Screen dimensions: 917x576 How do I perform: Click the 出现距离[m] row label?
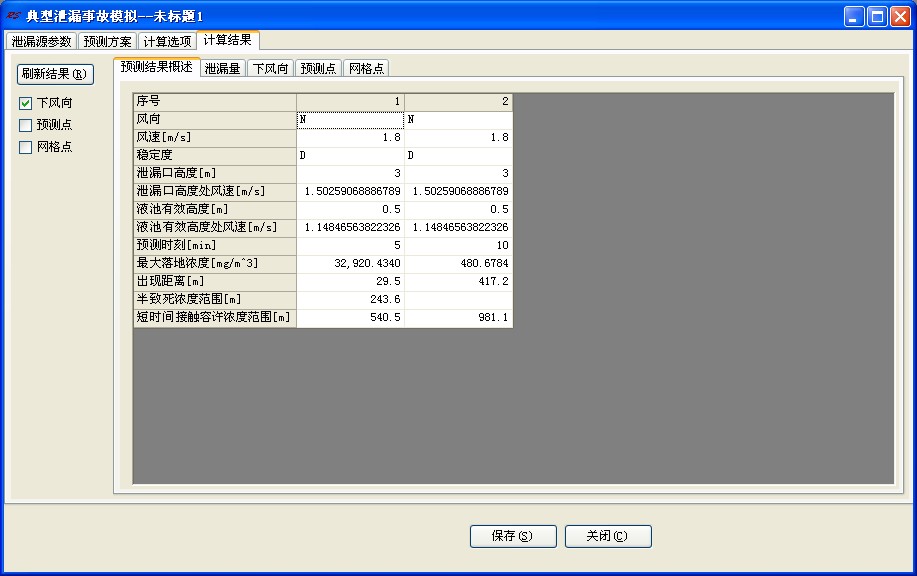(215, 281)
